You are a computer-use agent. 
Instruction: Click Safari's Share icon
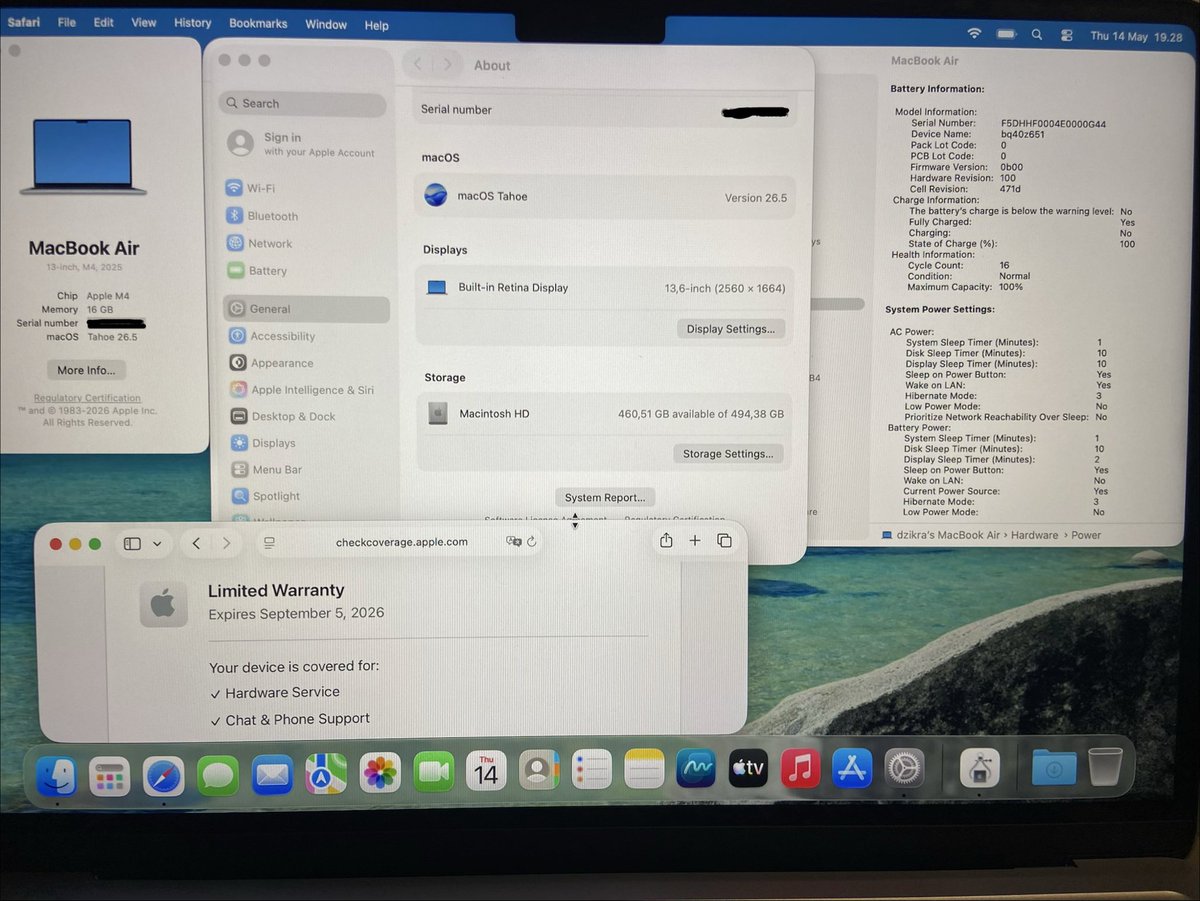click(666, 540)
